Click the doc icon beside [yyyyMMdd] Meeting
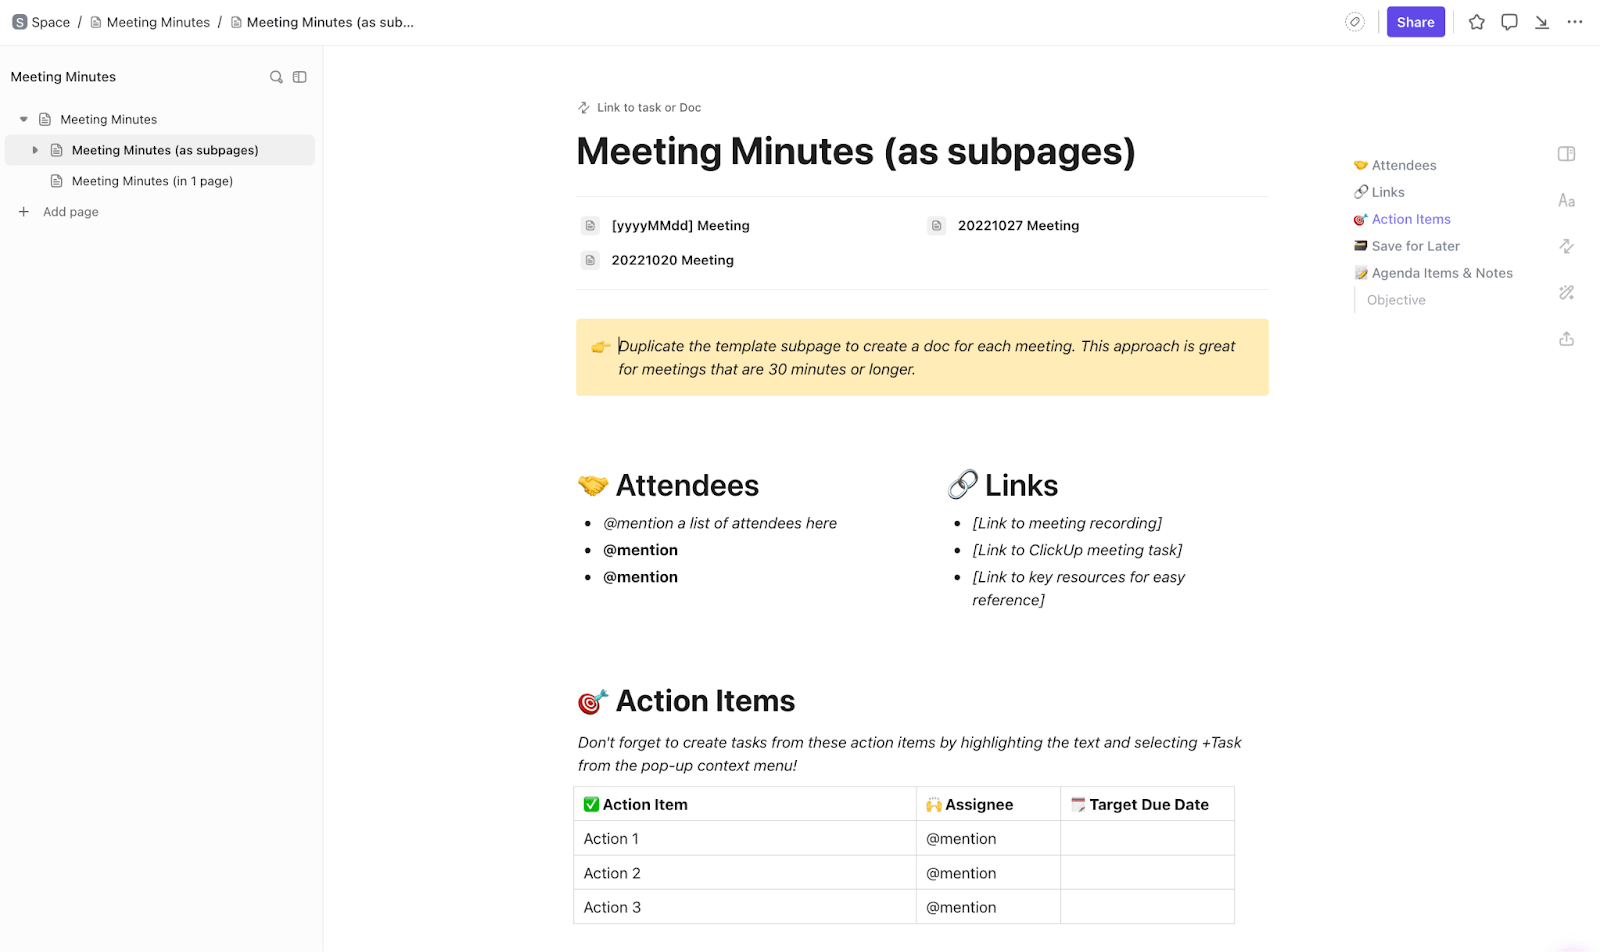 point(590,226)
